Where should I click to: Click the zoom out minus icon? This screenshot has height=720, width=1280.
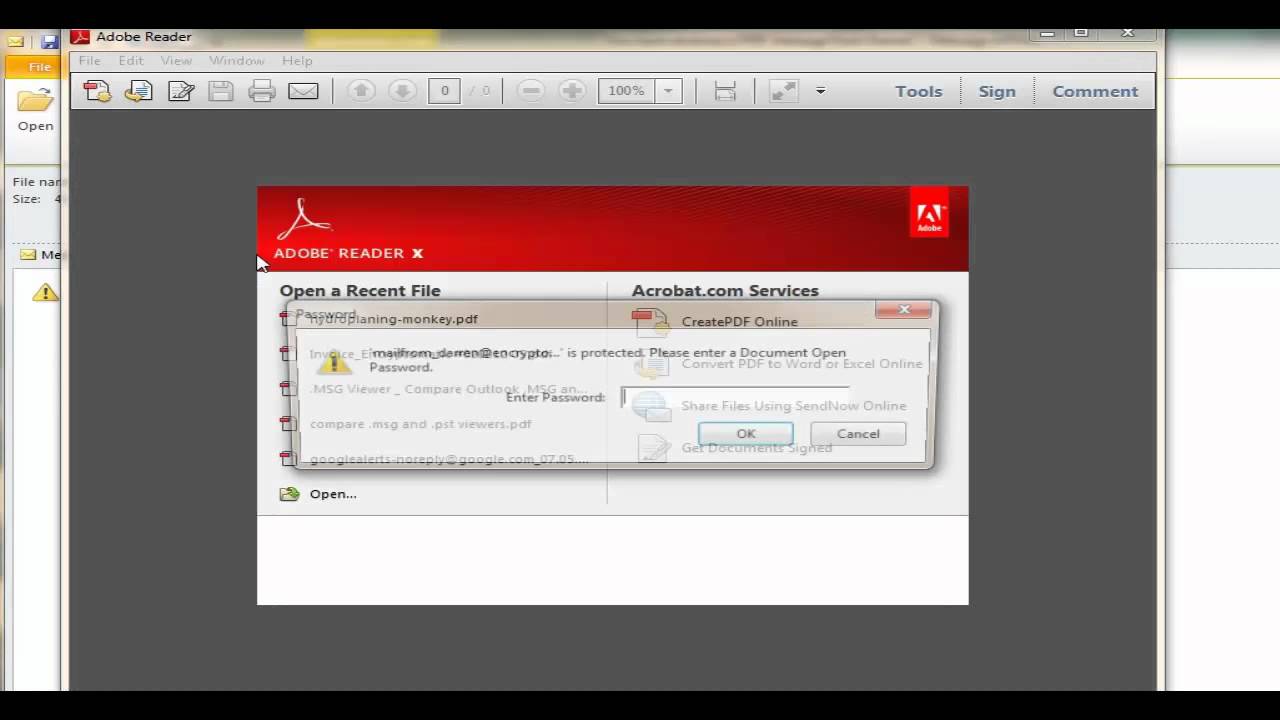531,91
